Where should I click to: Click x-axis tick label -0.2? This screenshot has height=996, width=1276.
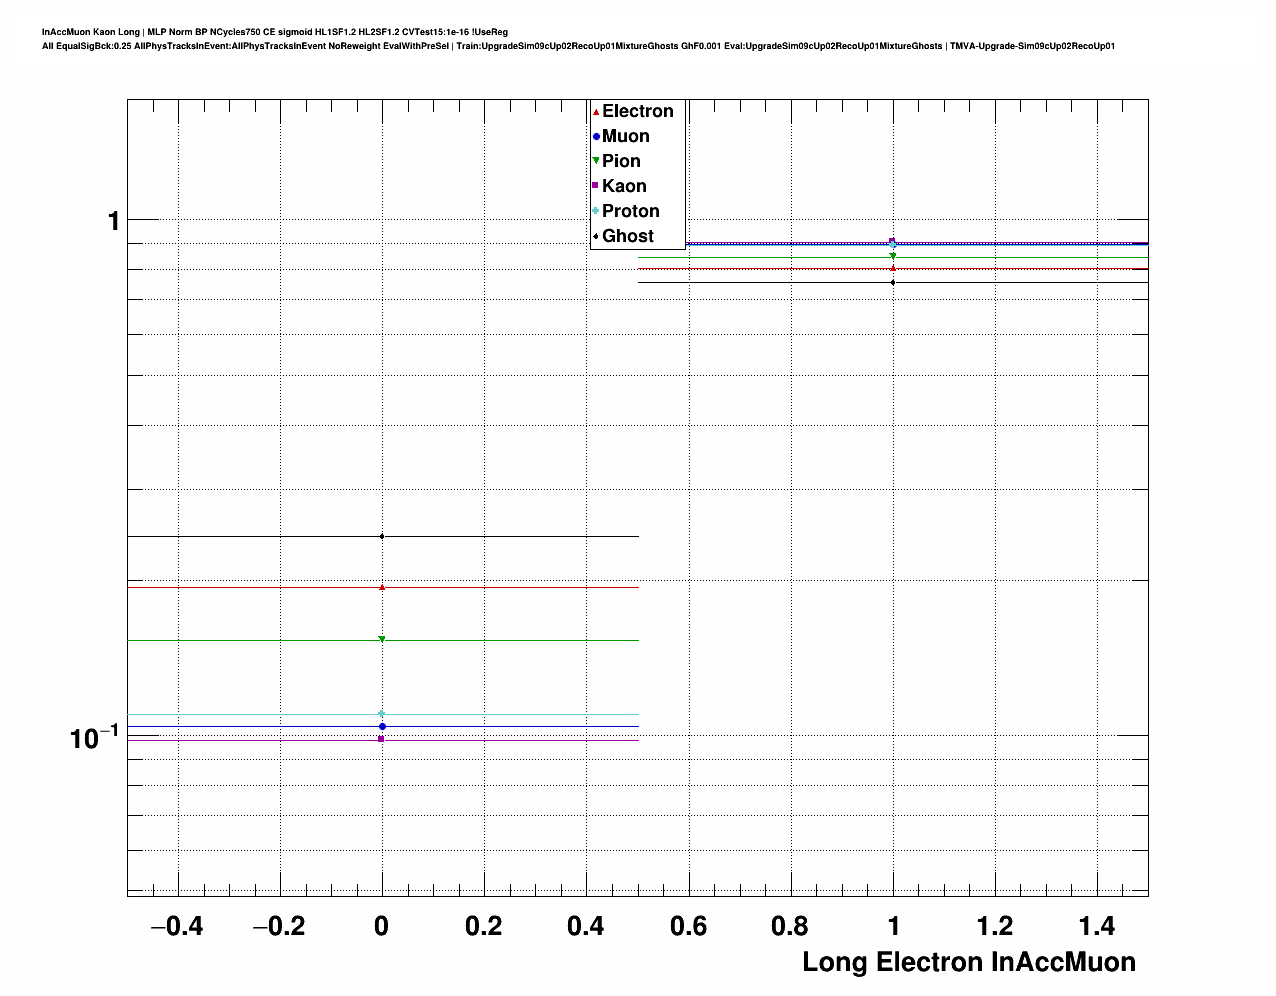pos(279,926)
